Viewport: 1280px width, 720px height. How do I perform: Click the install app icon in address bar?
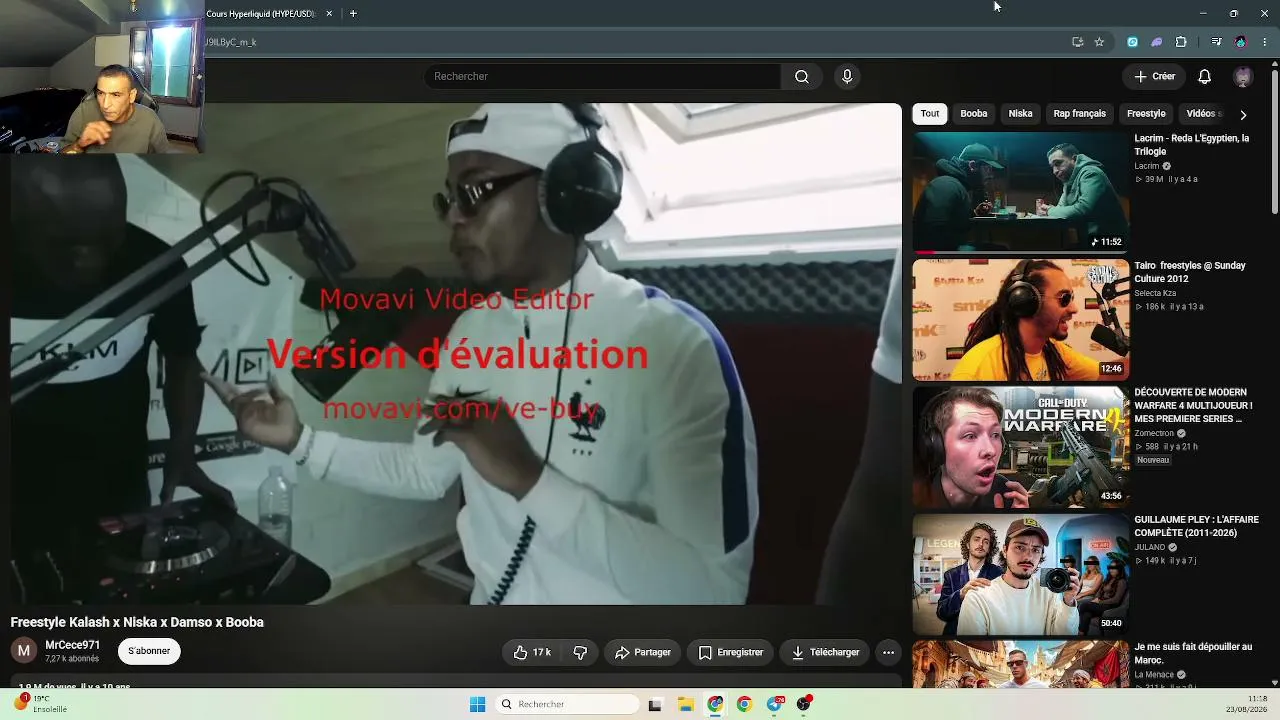point(1077,42)
